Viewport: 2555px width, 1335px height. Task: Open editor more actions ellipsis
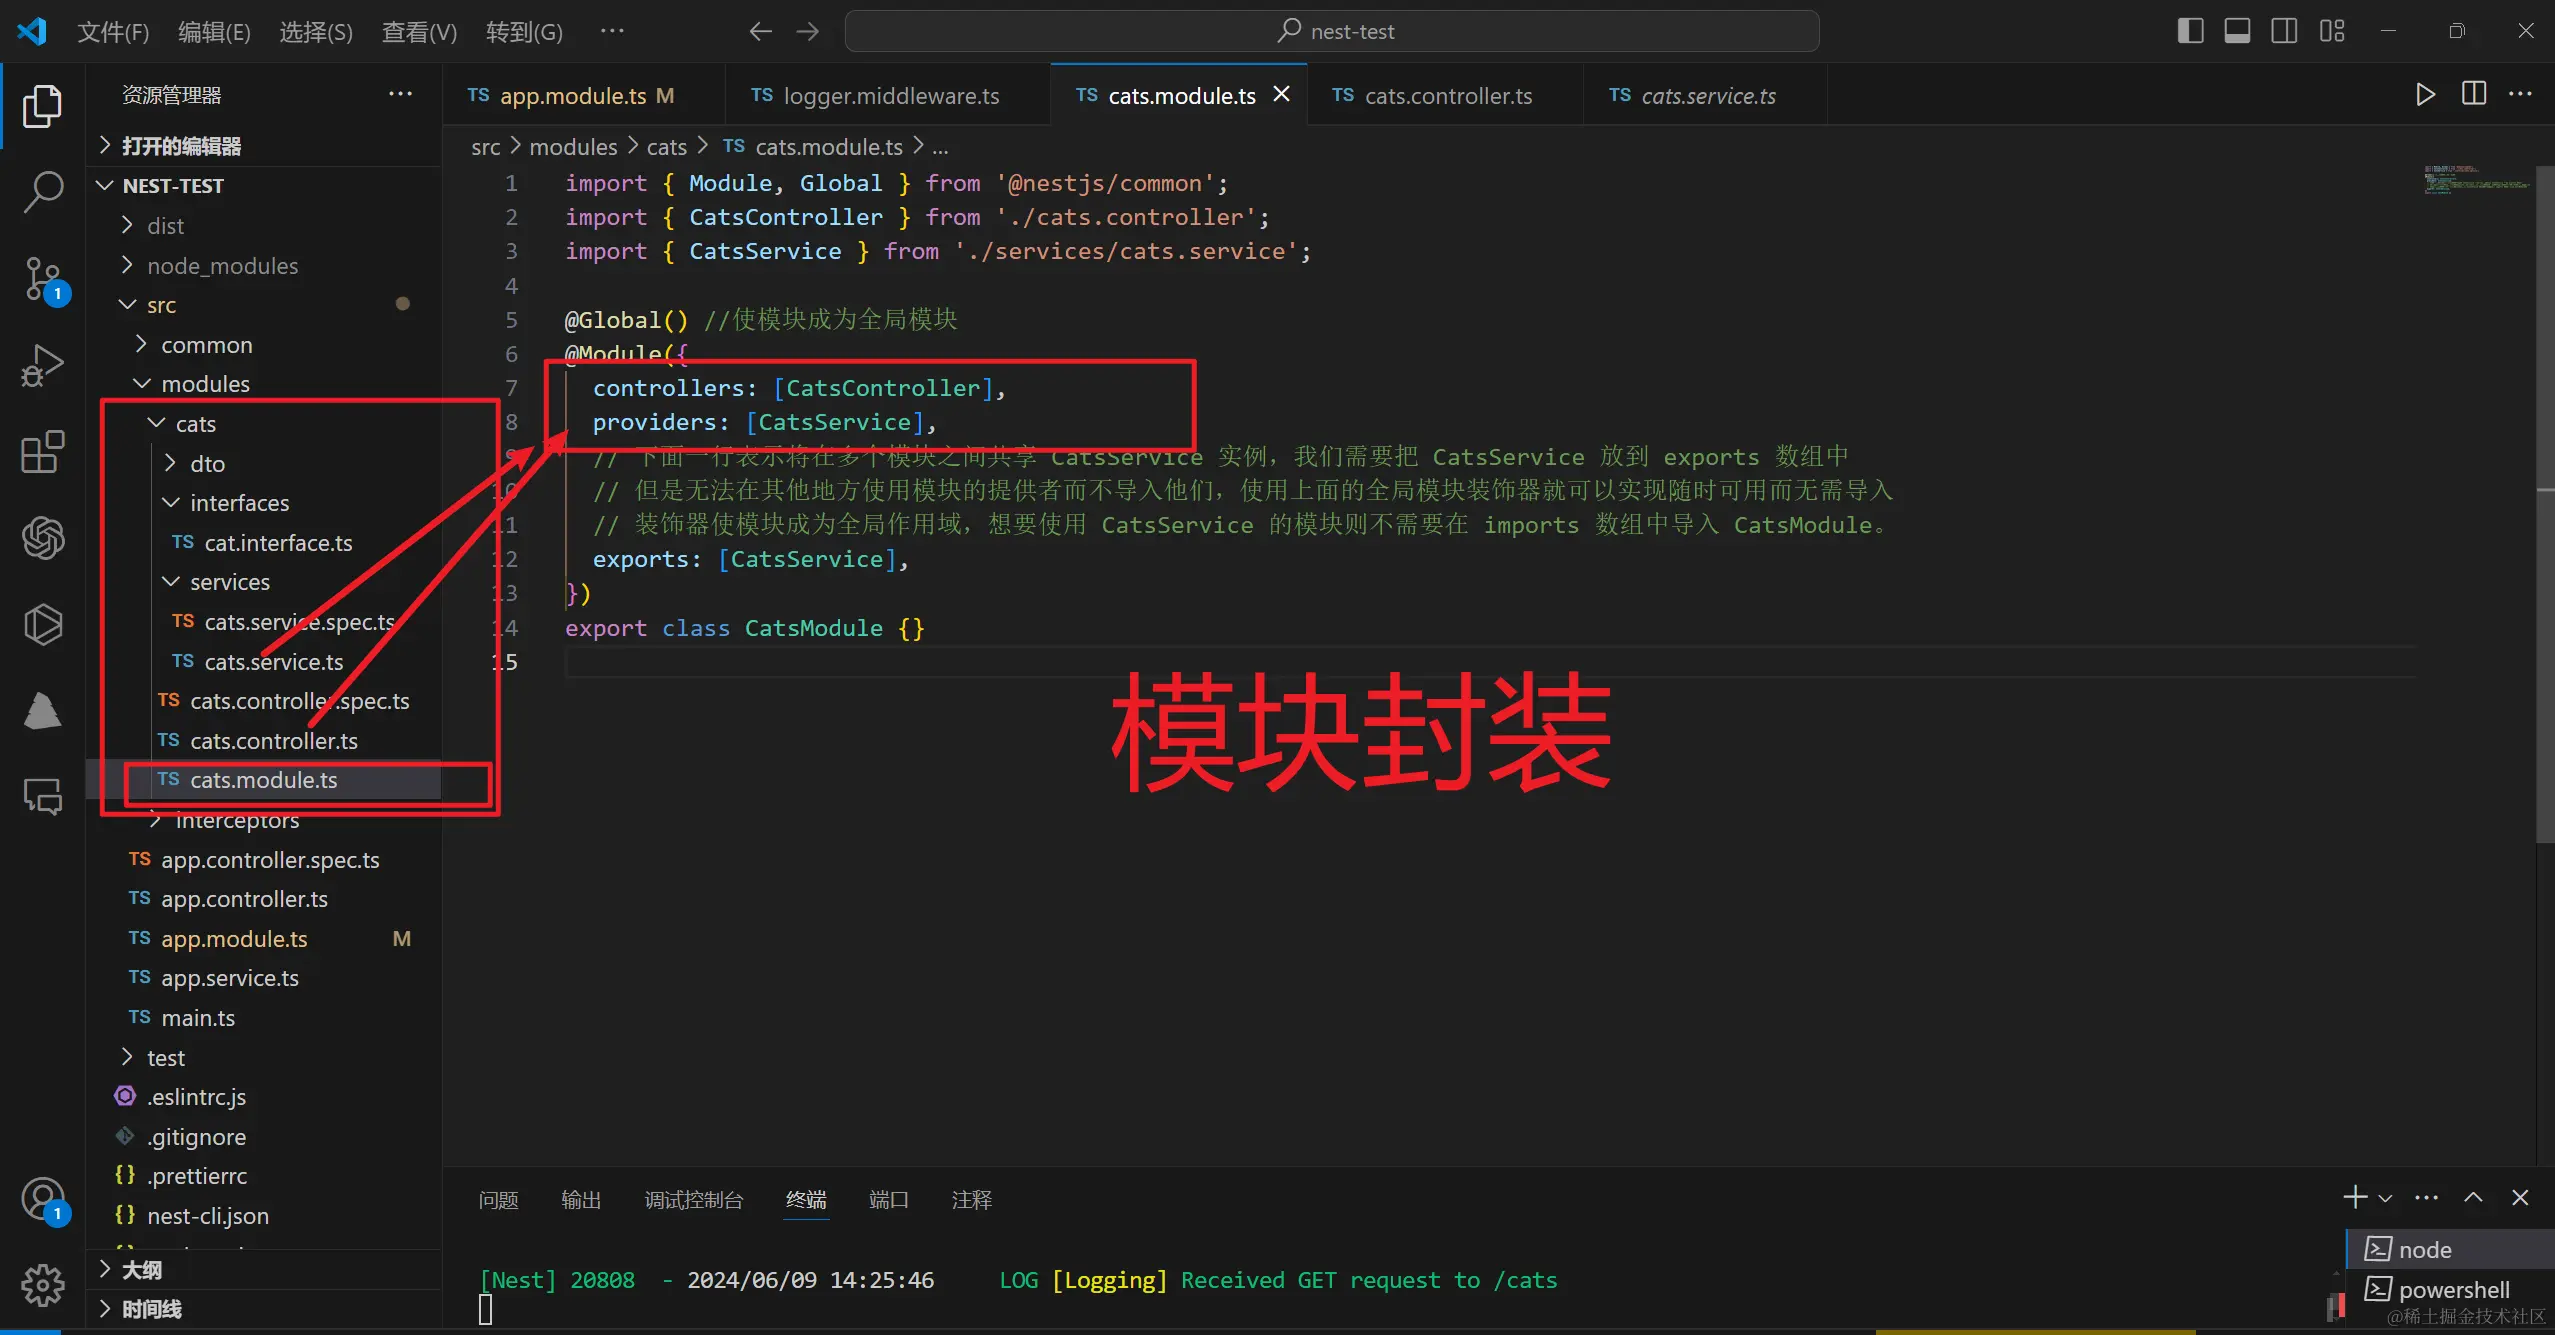click(2520, 95)
